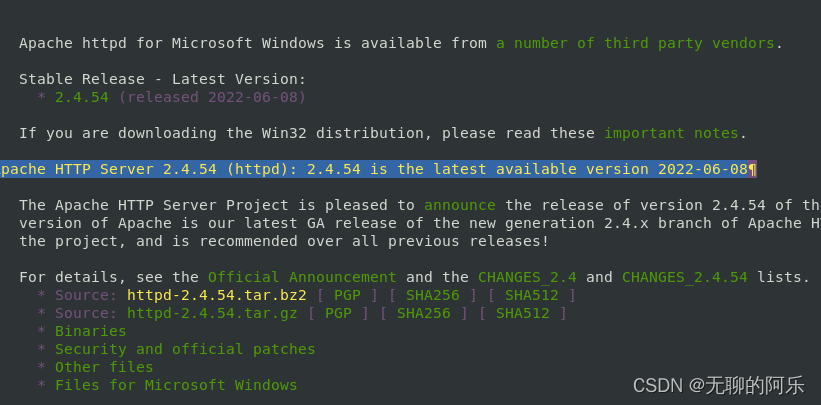Download httpd-2.4.54.tar.gz source

pyautogui.click(x=212, y=313)
